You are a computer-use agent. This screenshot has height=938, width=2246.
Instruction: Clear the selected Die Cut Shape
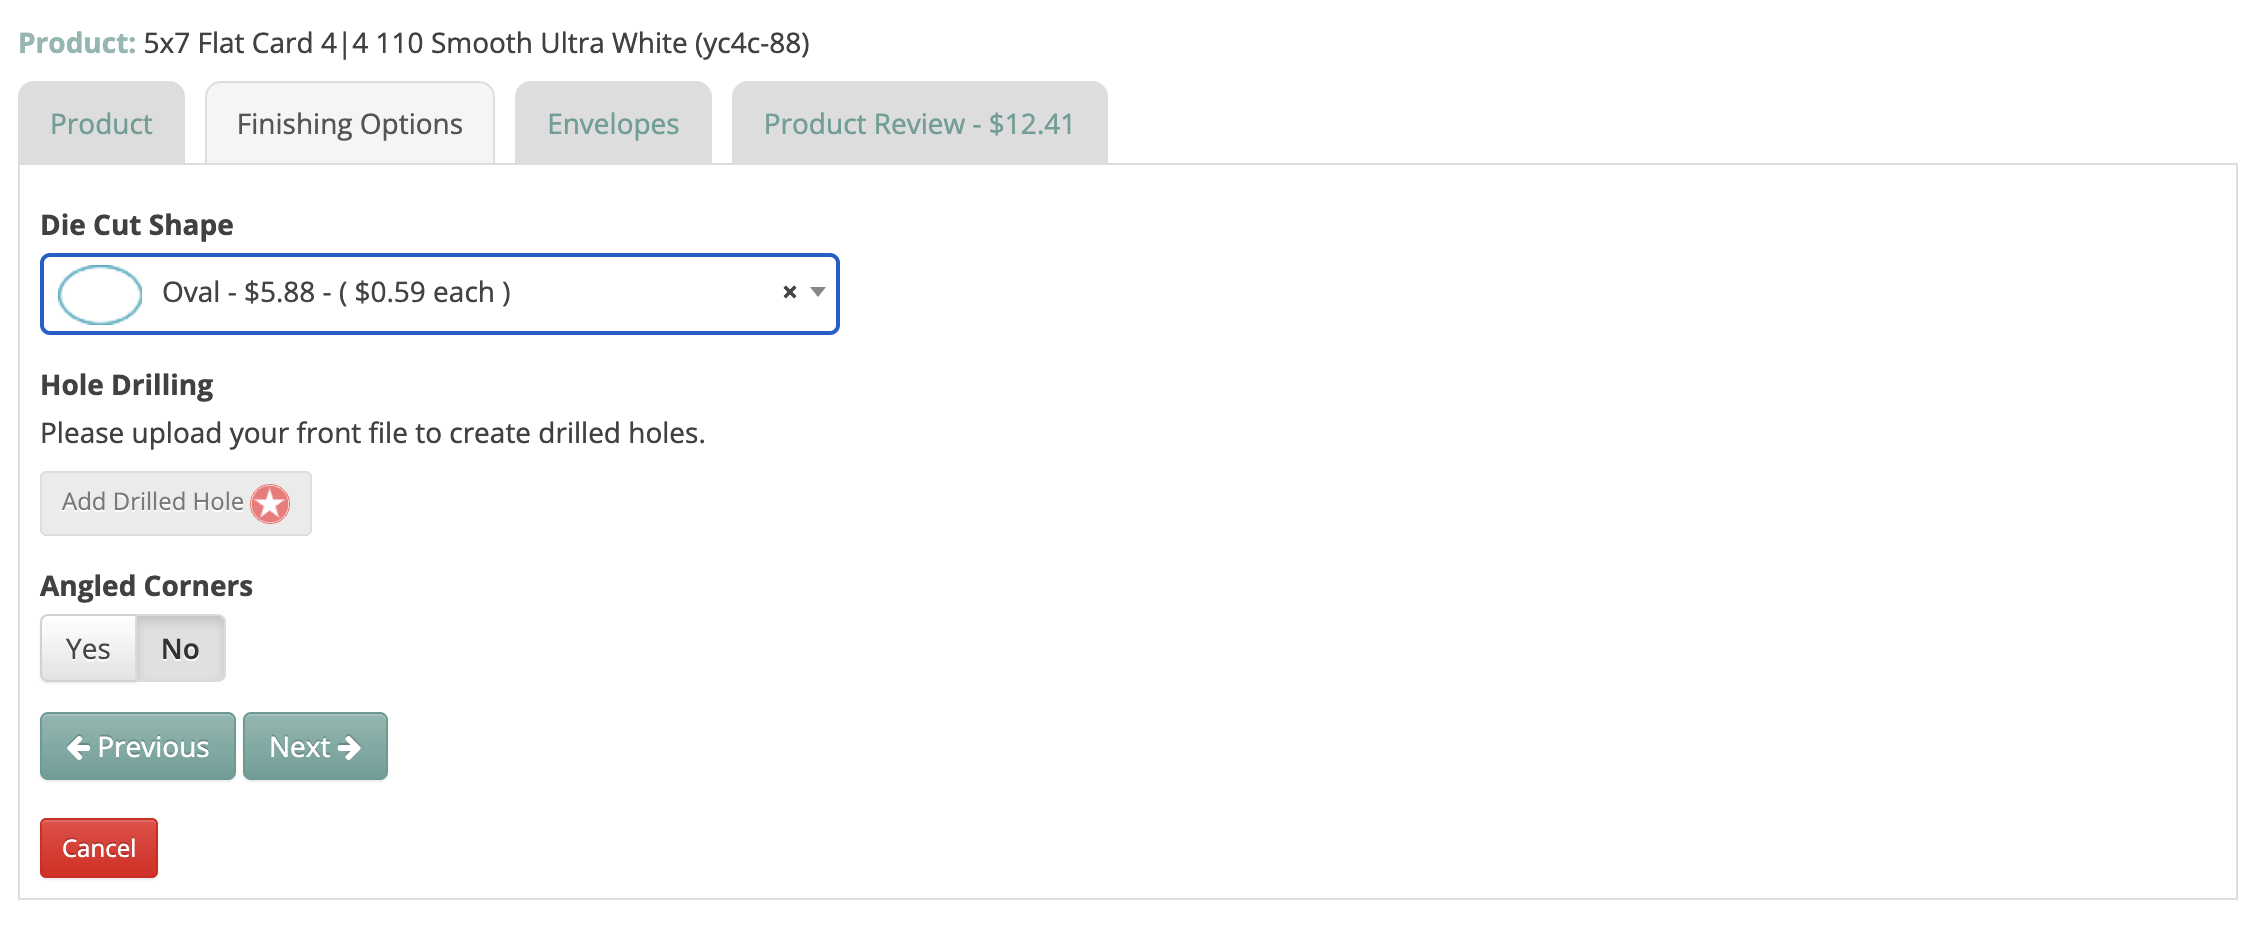789,292
